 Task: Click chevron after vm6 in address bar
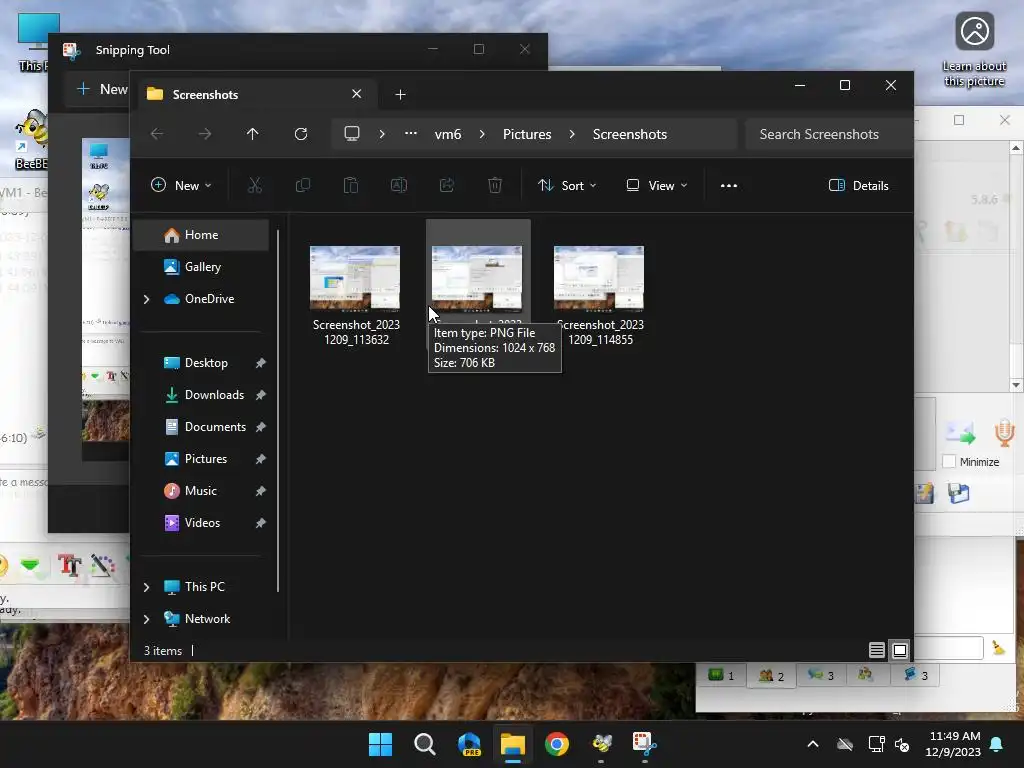482,134
